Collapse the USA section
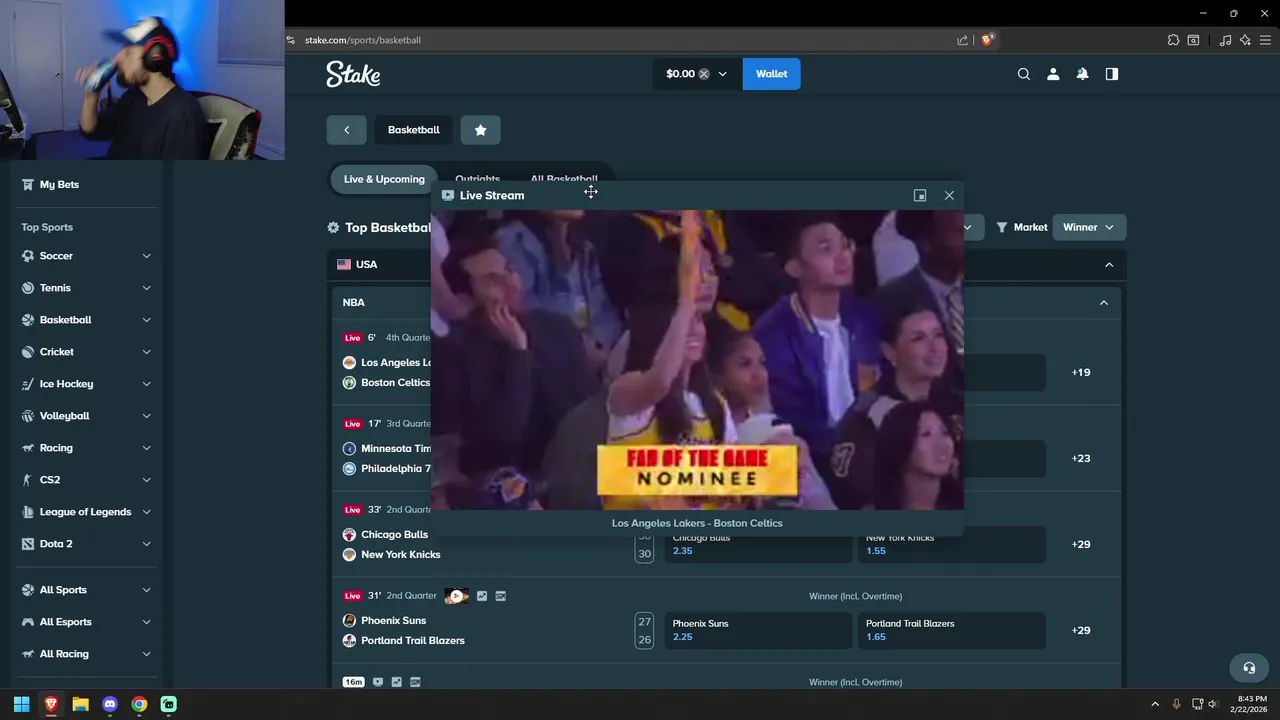 click(x=1108, y=264)
